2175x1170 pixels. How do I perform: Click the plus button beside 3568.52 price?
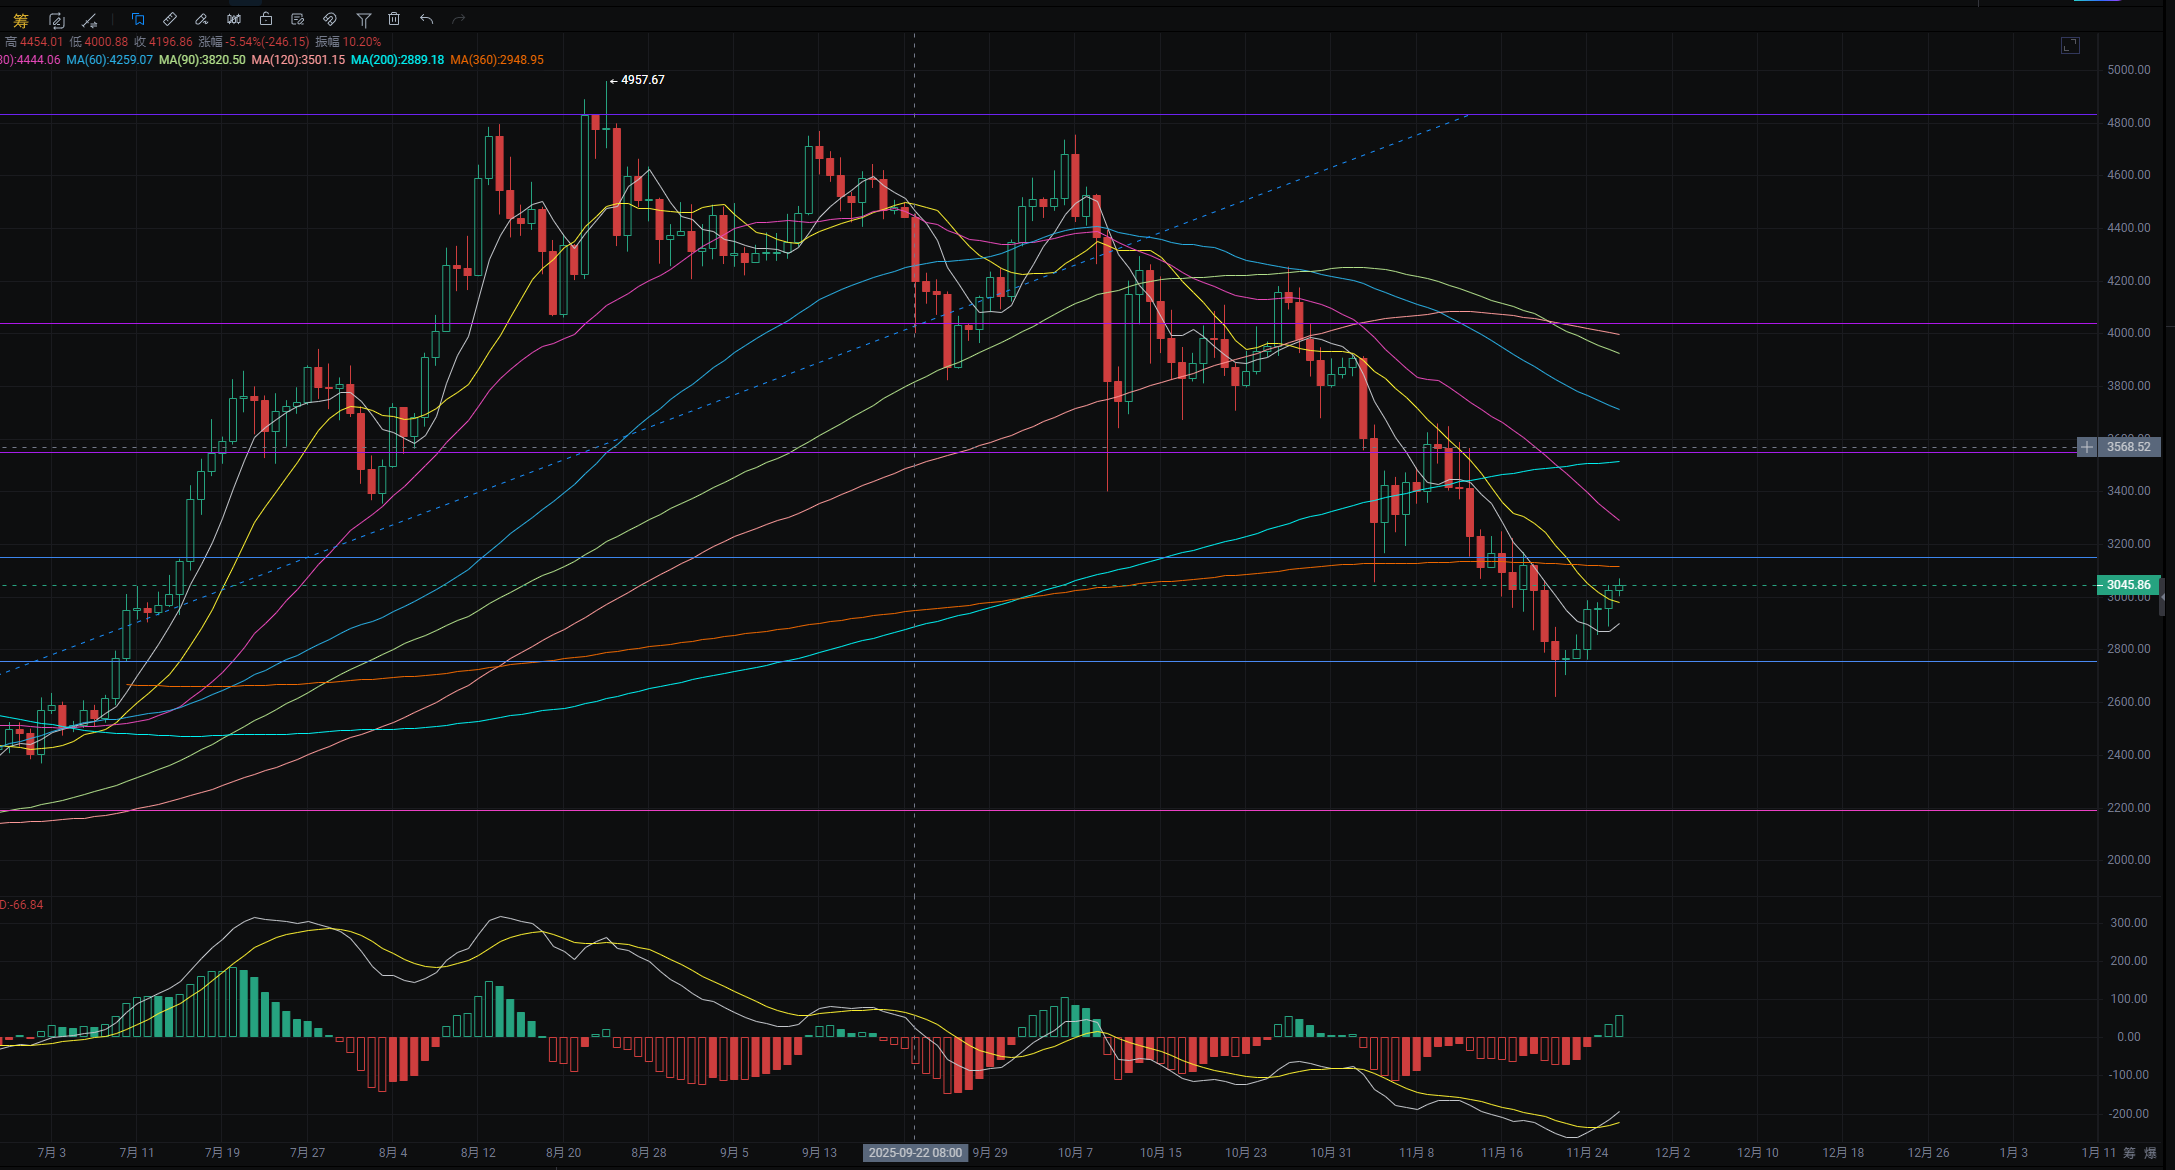(x=2087, y=447)
